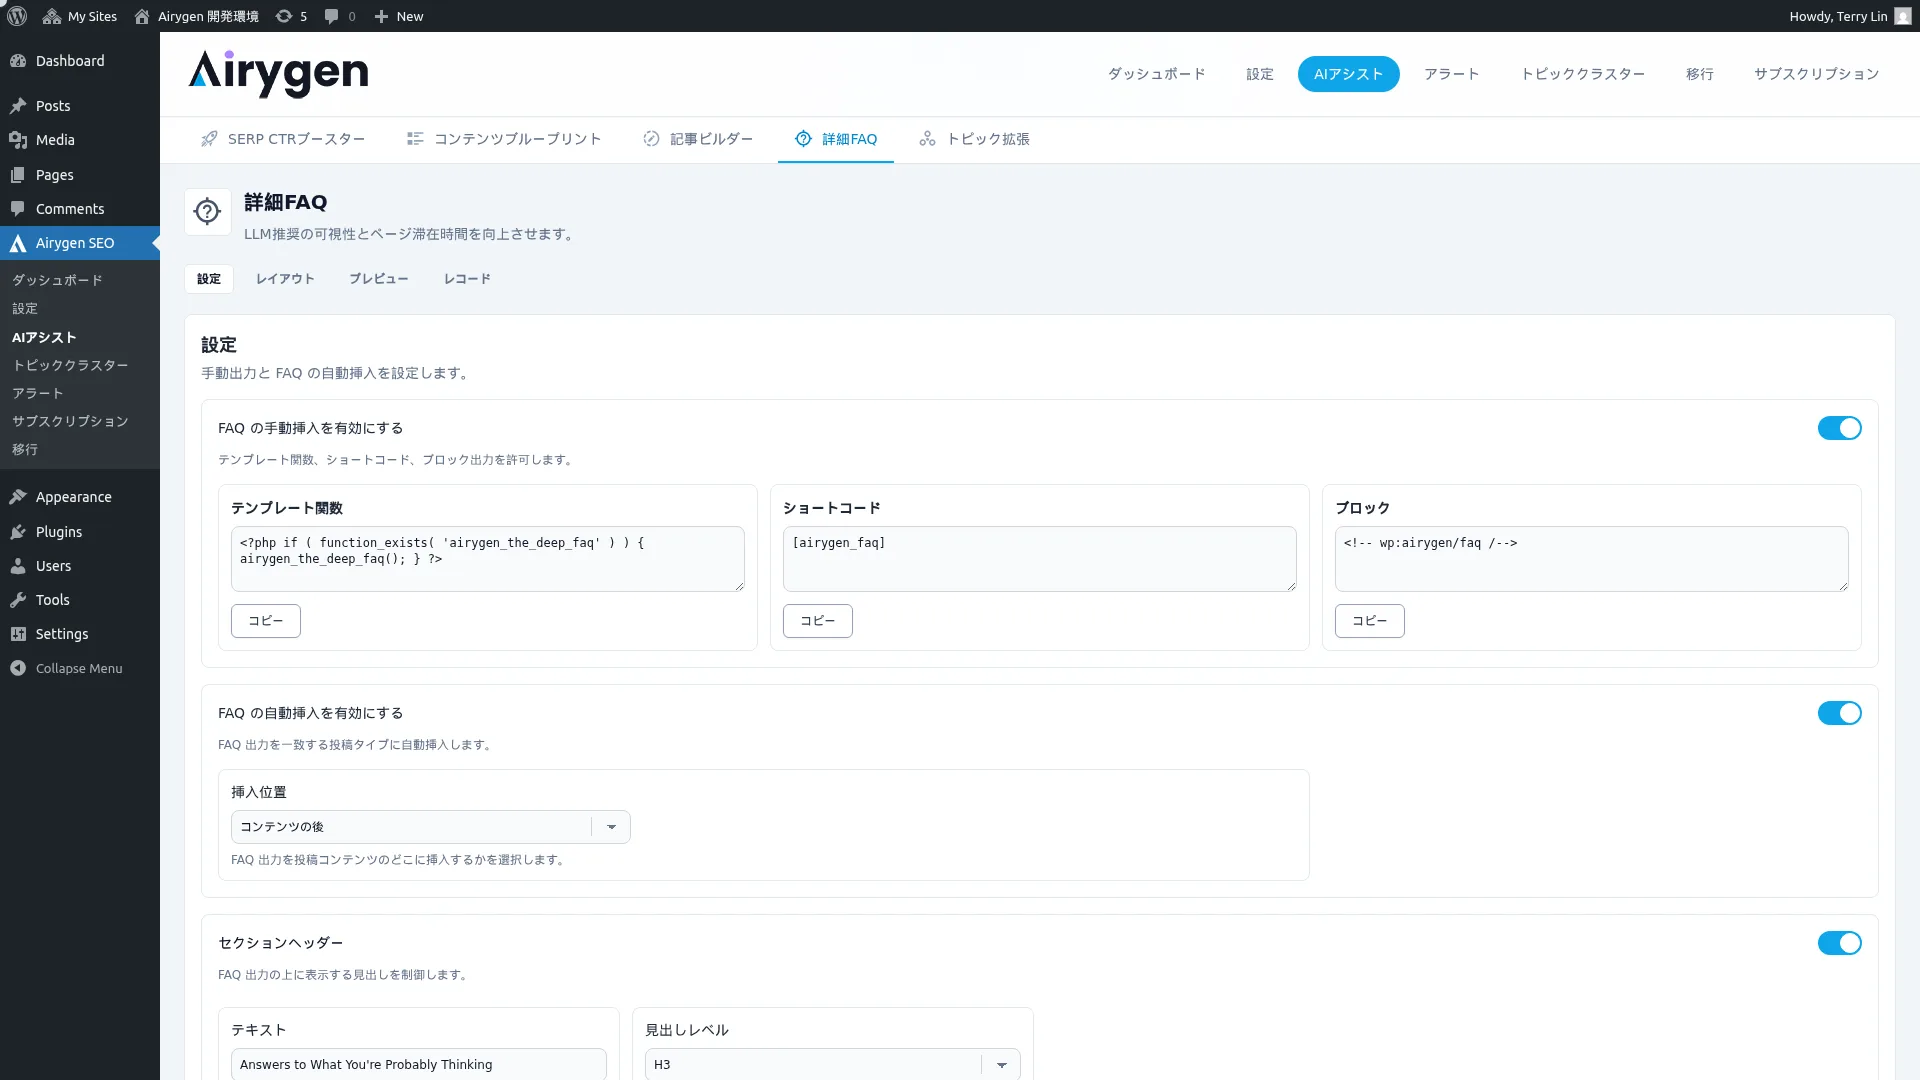1920x1080 pixels.
Task: Open the 挿入位置 dropdown
Action: 430,827
